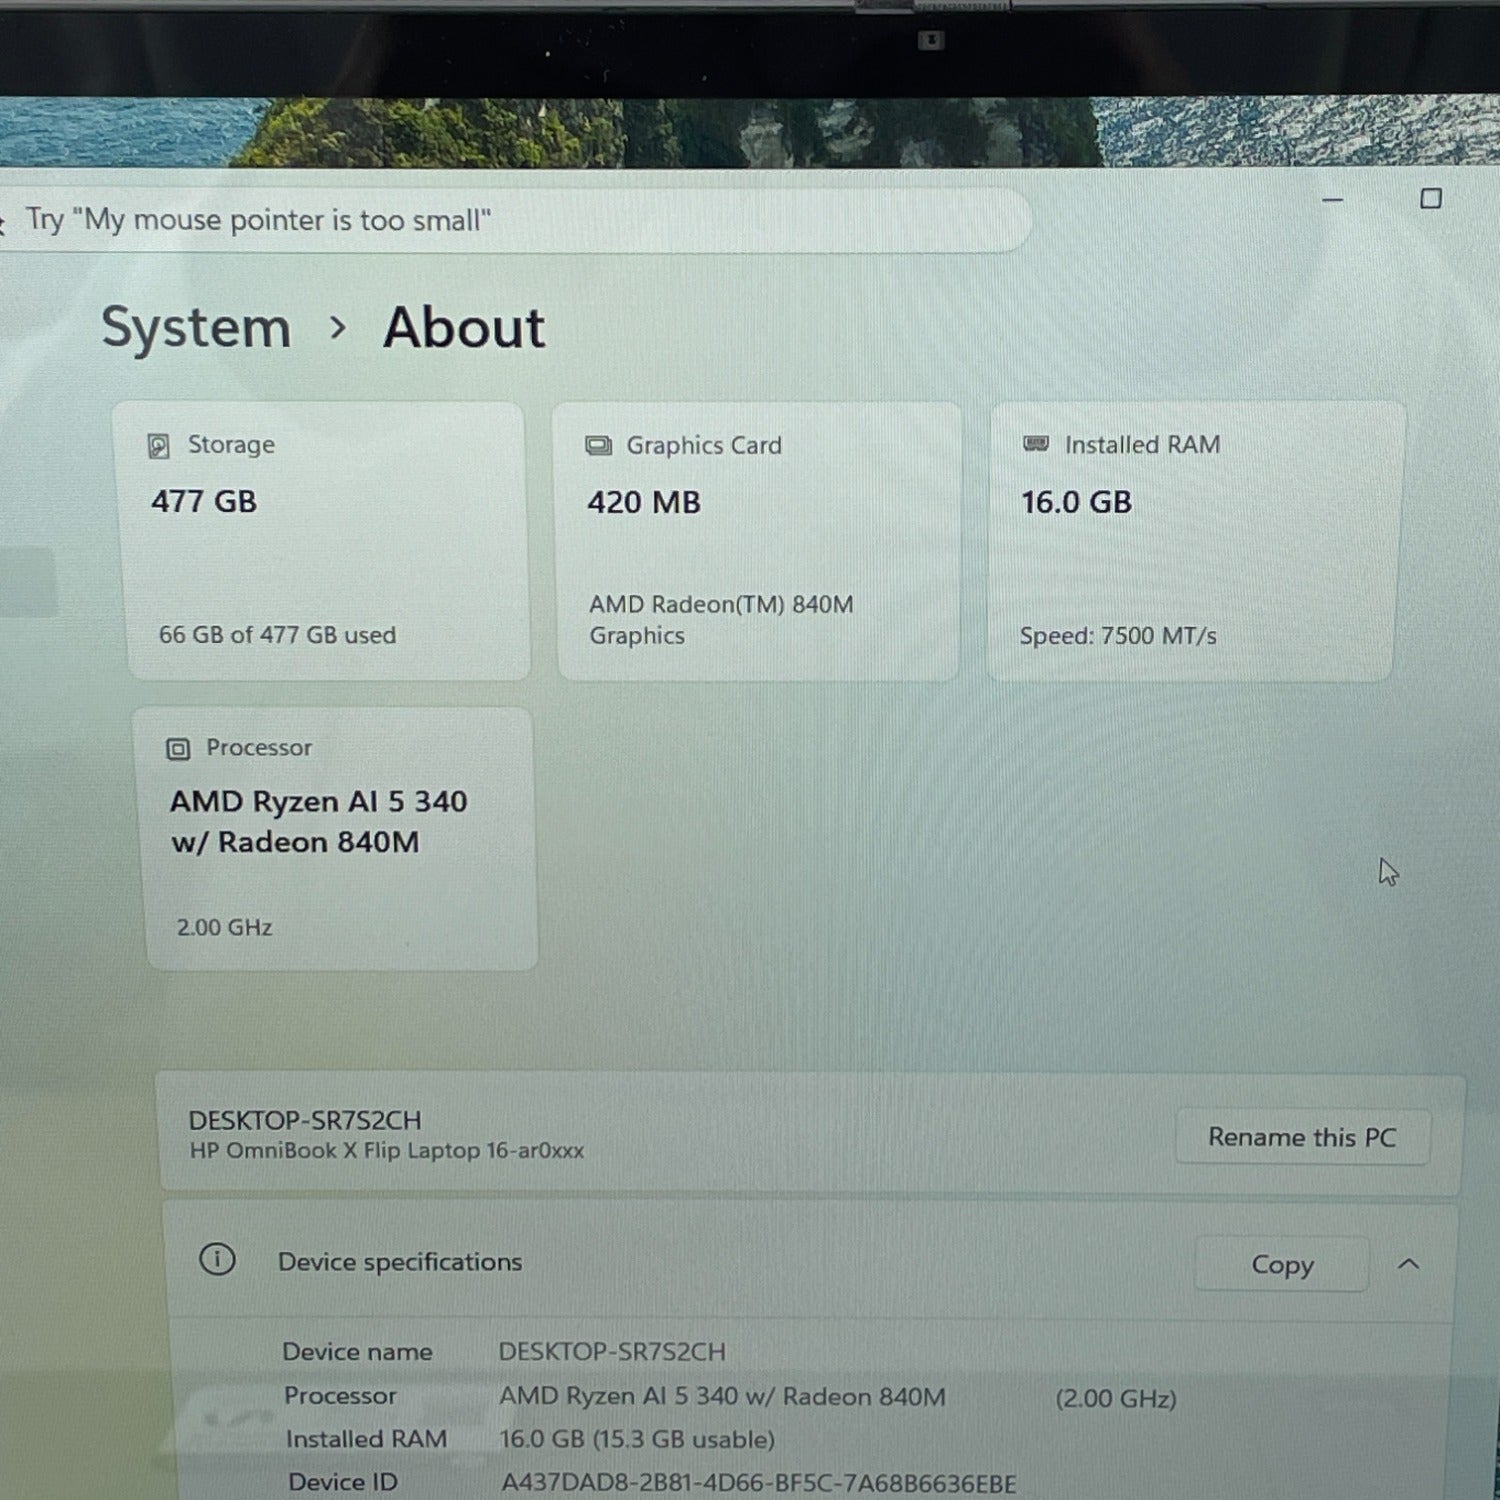Click the Device specifications info icon
This screenshot has width=1500, height=1500.
tap(217, 1259)
